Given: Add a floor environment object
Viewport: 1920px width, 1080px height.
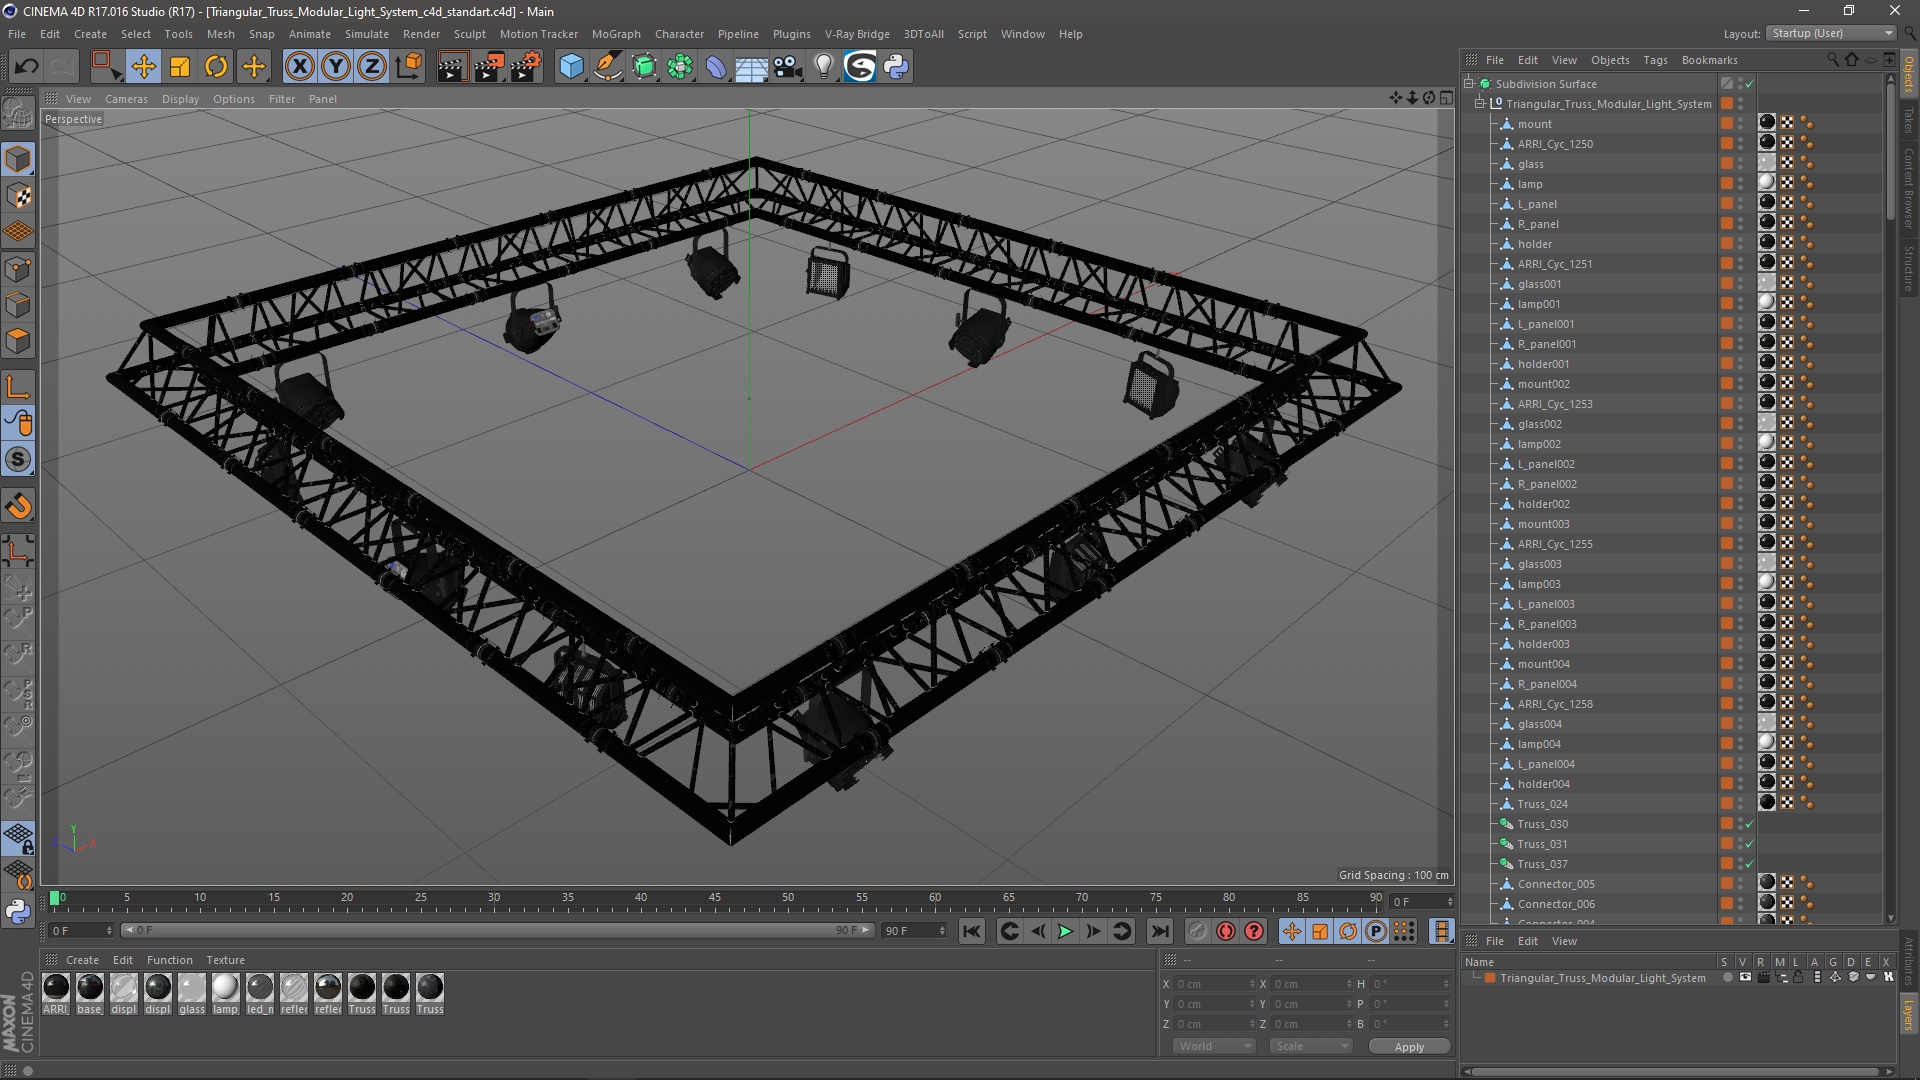Looking at the screenshot, I should click(x=751, y=67).
